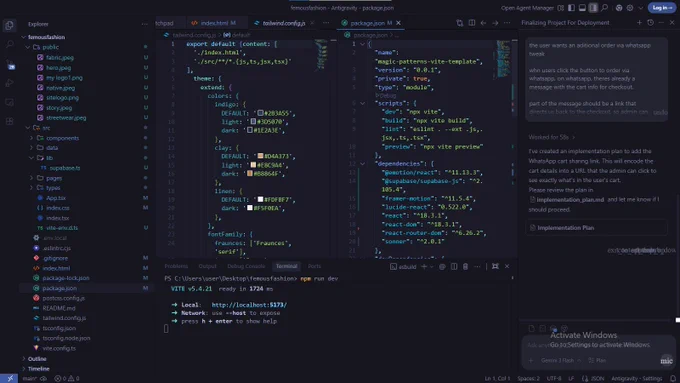Switch to the tailwind.config.js tab
The image size is (680, 383).
click(x=284, y=23)
